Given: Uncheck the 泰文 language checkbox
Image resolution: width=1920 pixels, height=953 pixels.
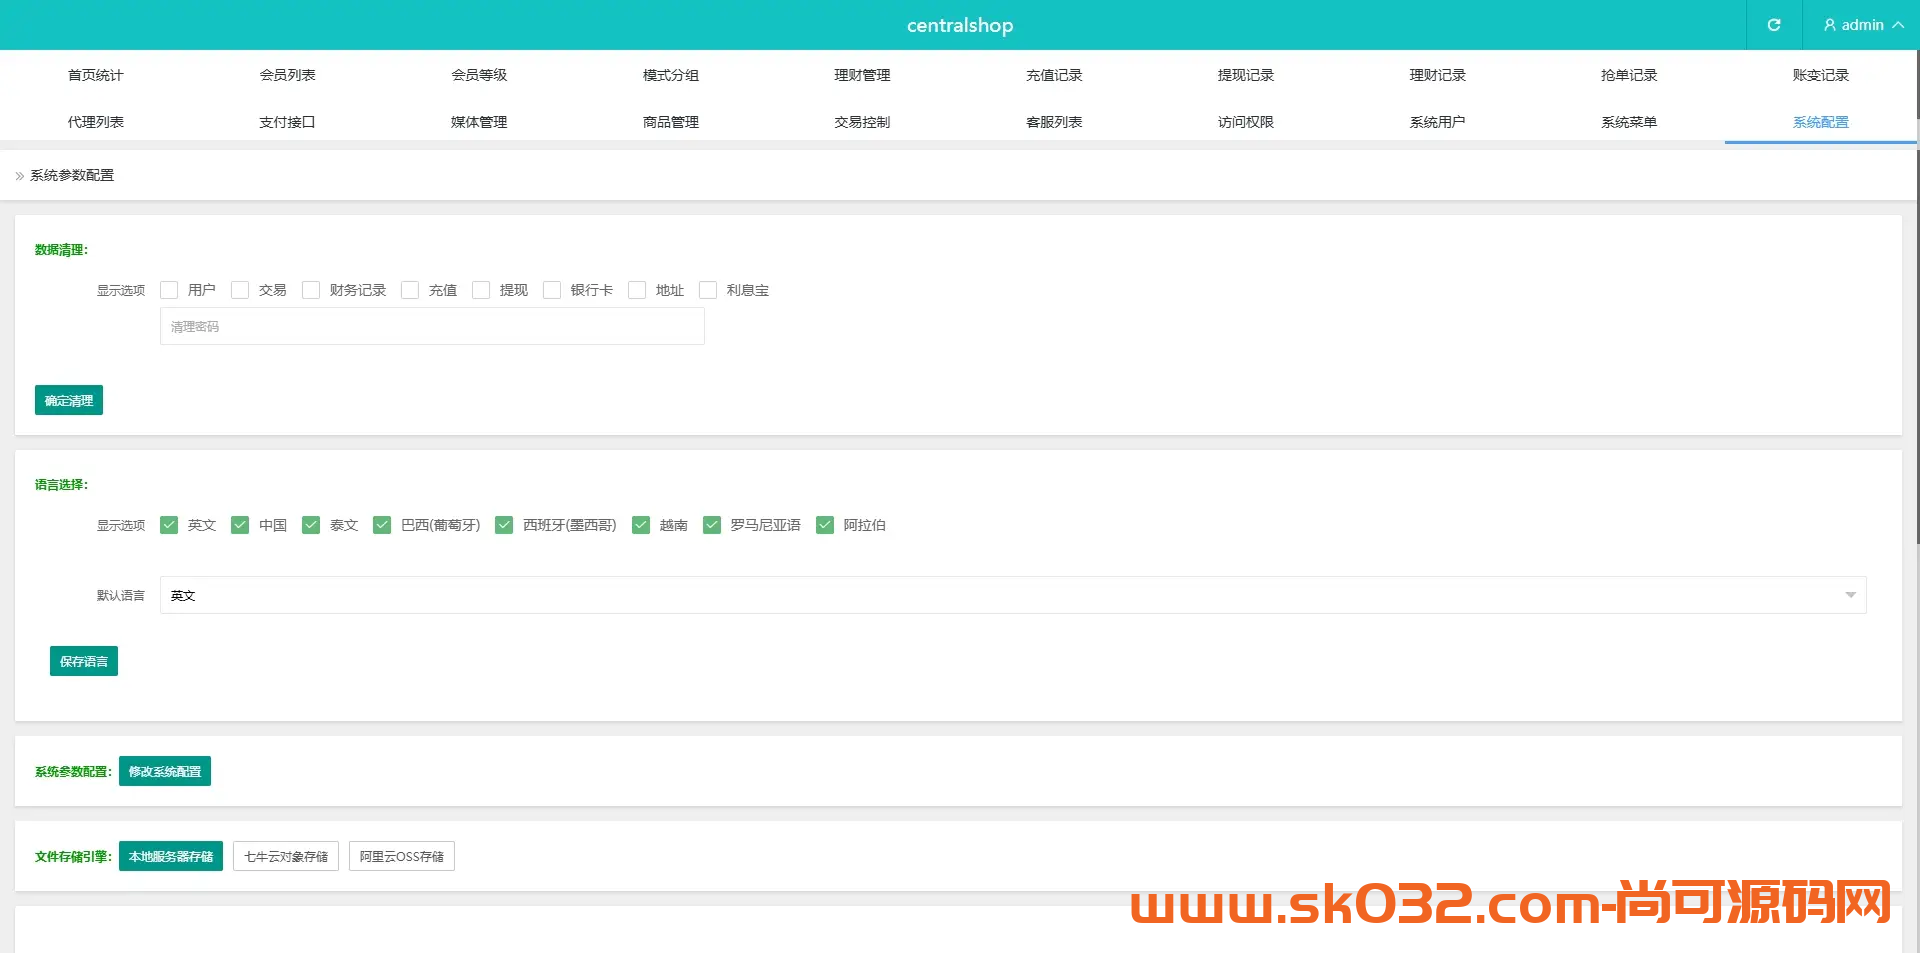Looking at the screenshot, I should pos(311,525).
